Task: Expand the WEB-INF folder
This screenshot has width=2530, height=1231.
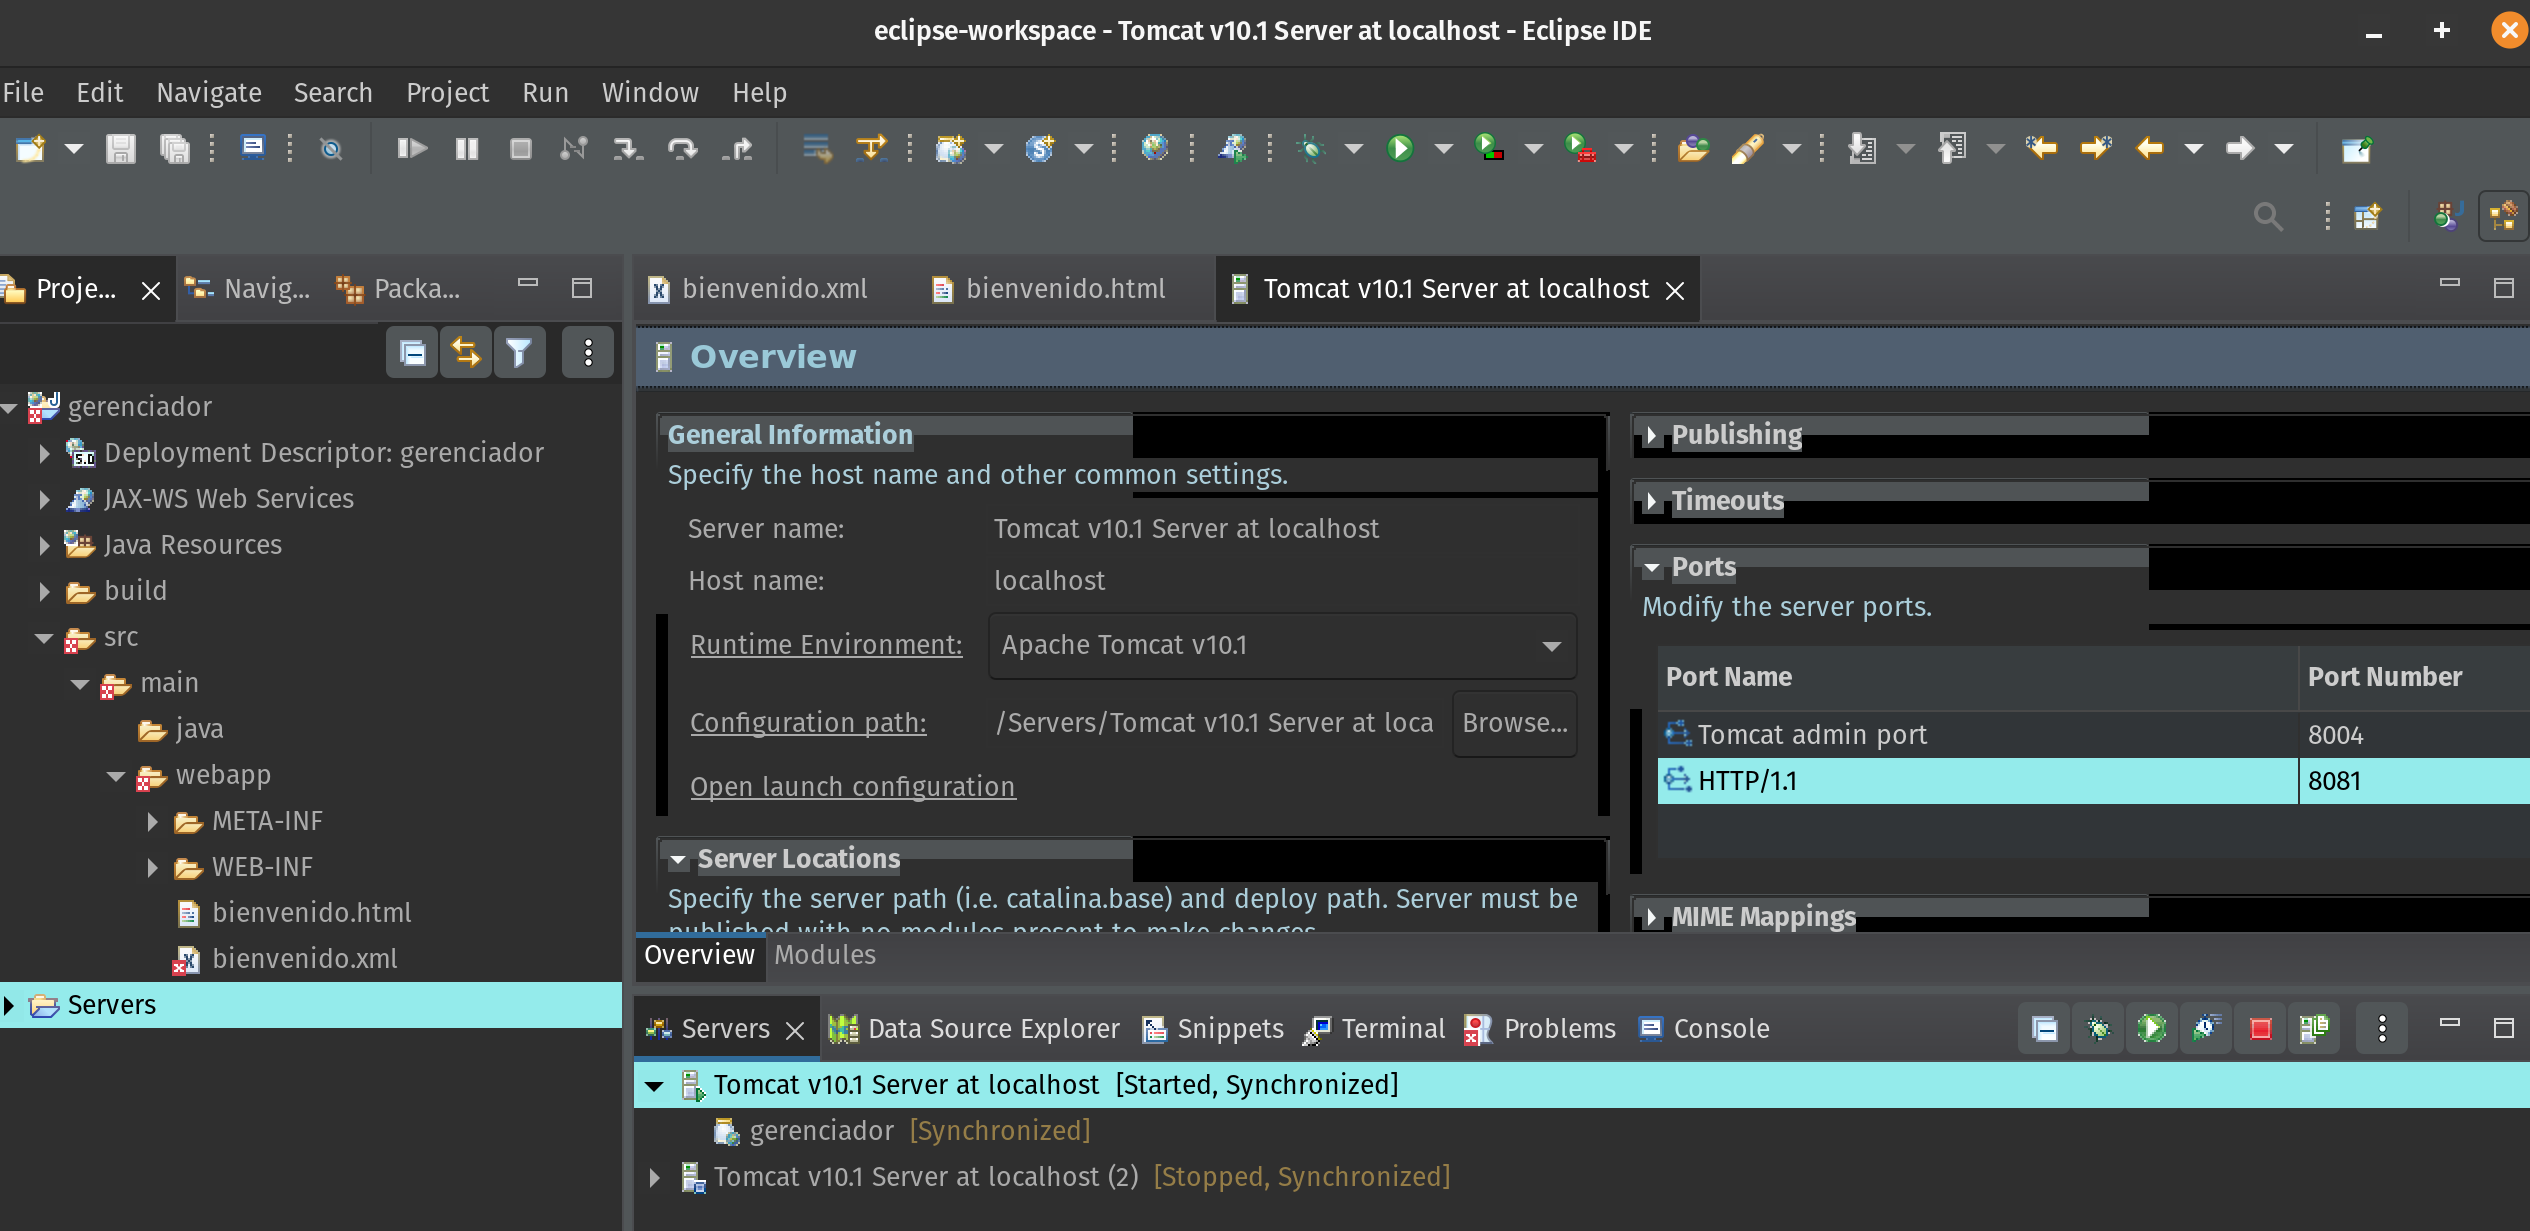Action: pyautogui.click(x=152, y=868)
